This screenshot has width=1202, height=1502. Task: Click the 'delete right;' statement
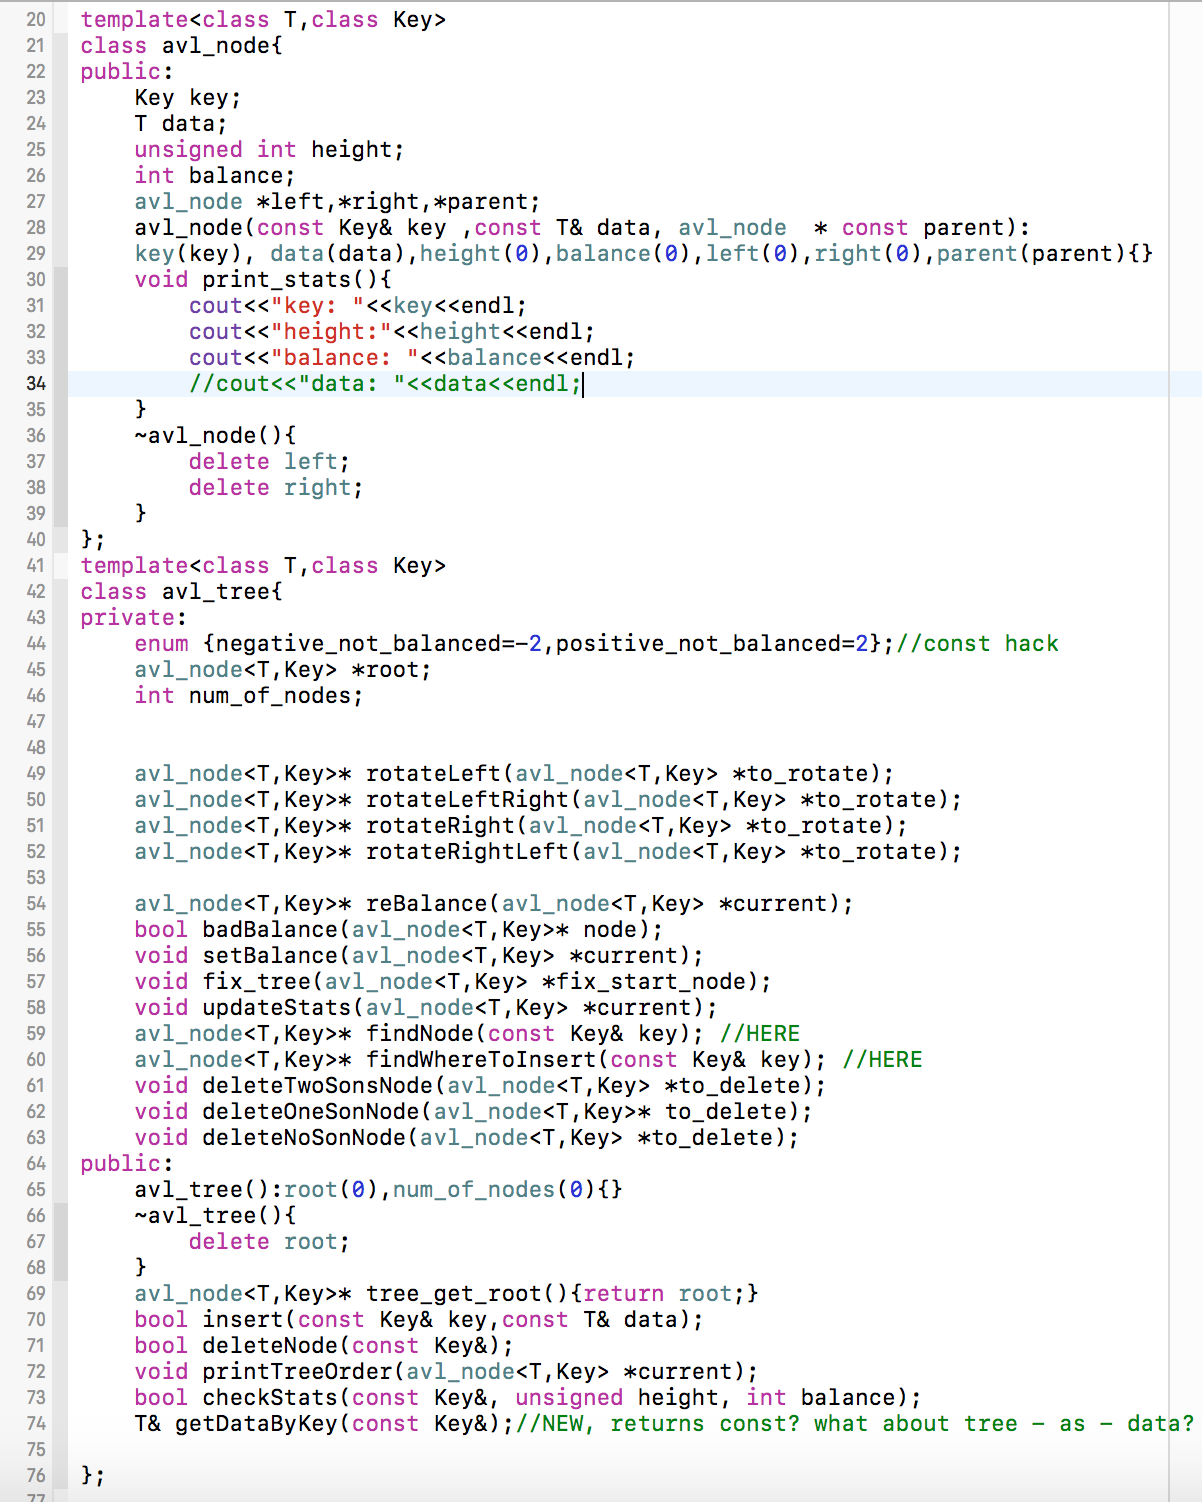point(276,488)
